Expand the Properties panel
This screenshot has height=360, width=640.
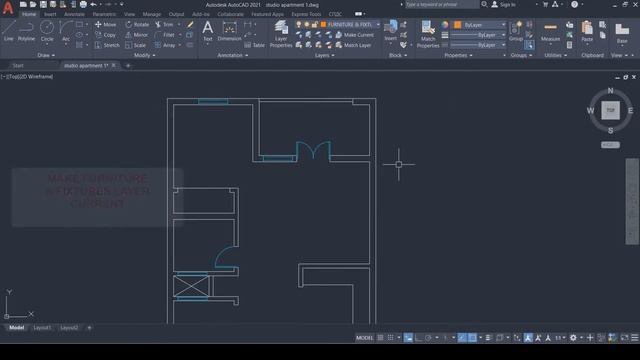(458, 55)
